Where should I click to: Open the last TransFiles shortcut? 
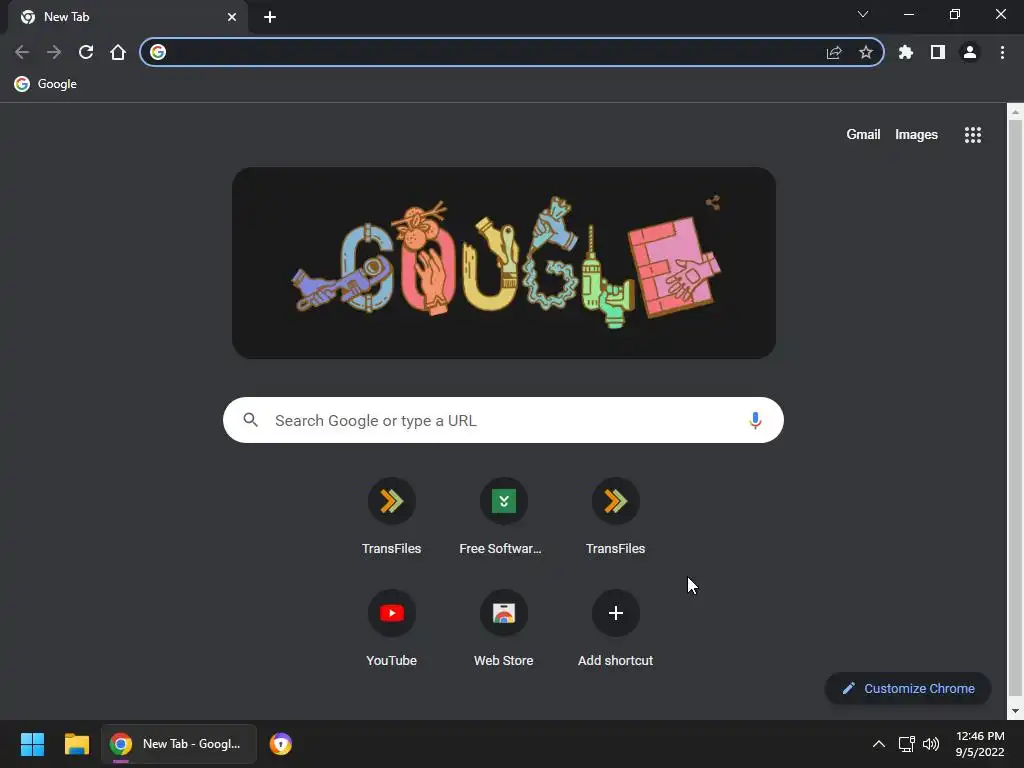coord(615,516)
